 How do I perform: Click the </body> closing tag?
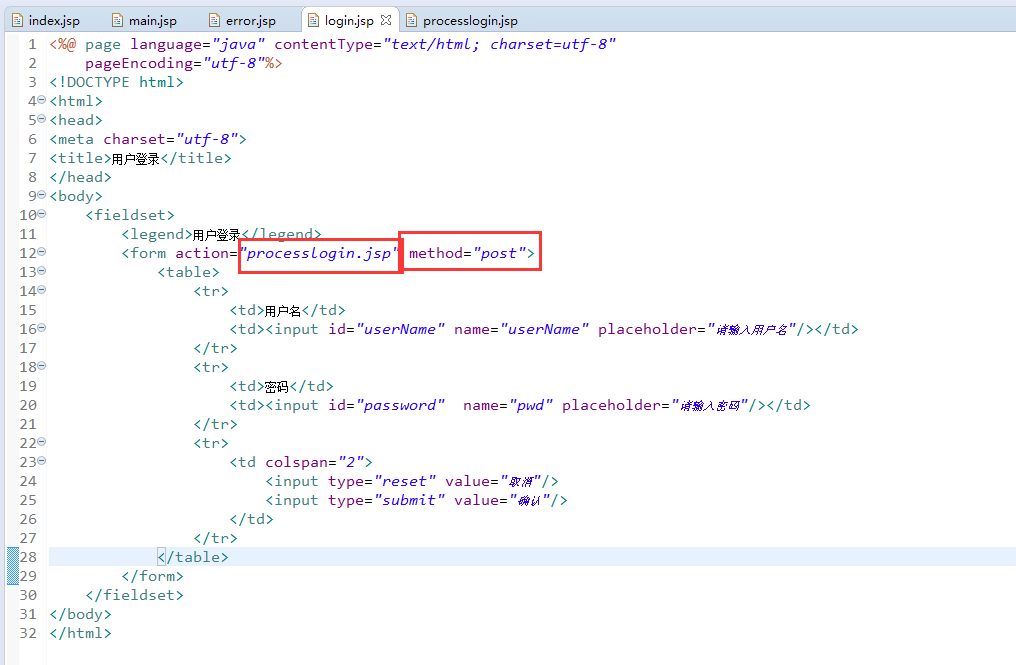click(80, 614)
